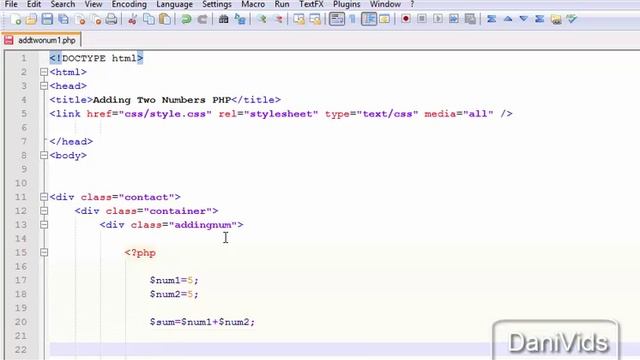Click line number 10 in the margin
This screenshot has width=640, height=360.
pos(21,183)
